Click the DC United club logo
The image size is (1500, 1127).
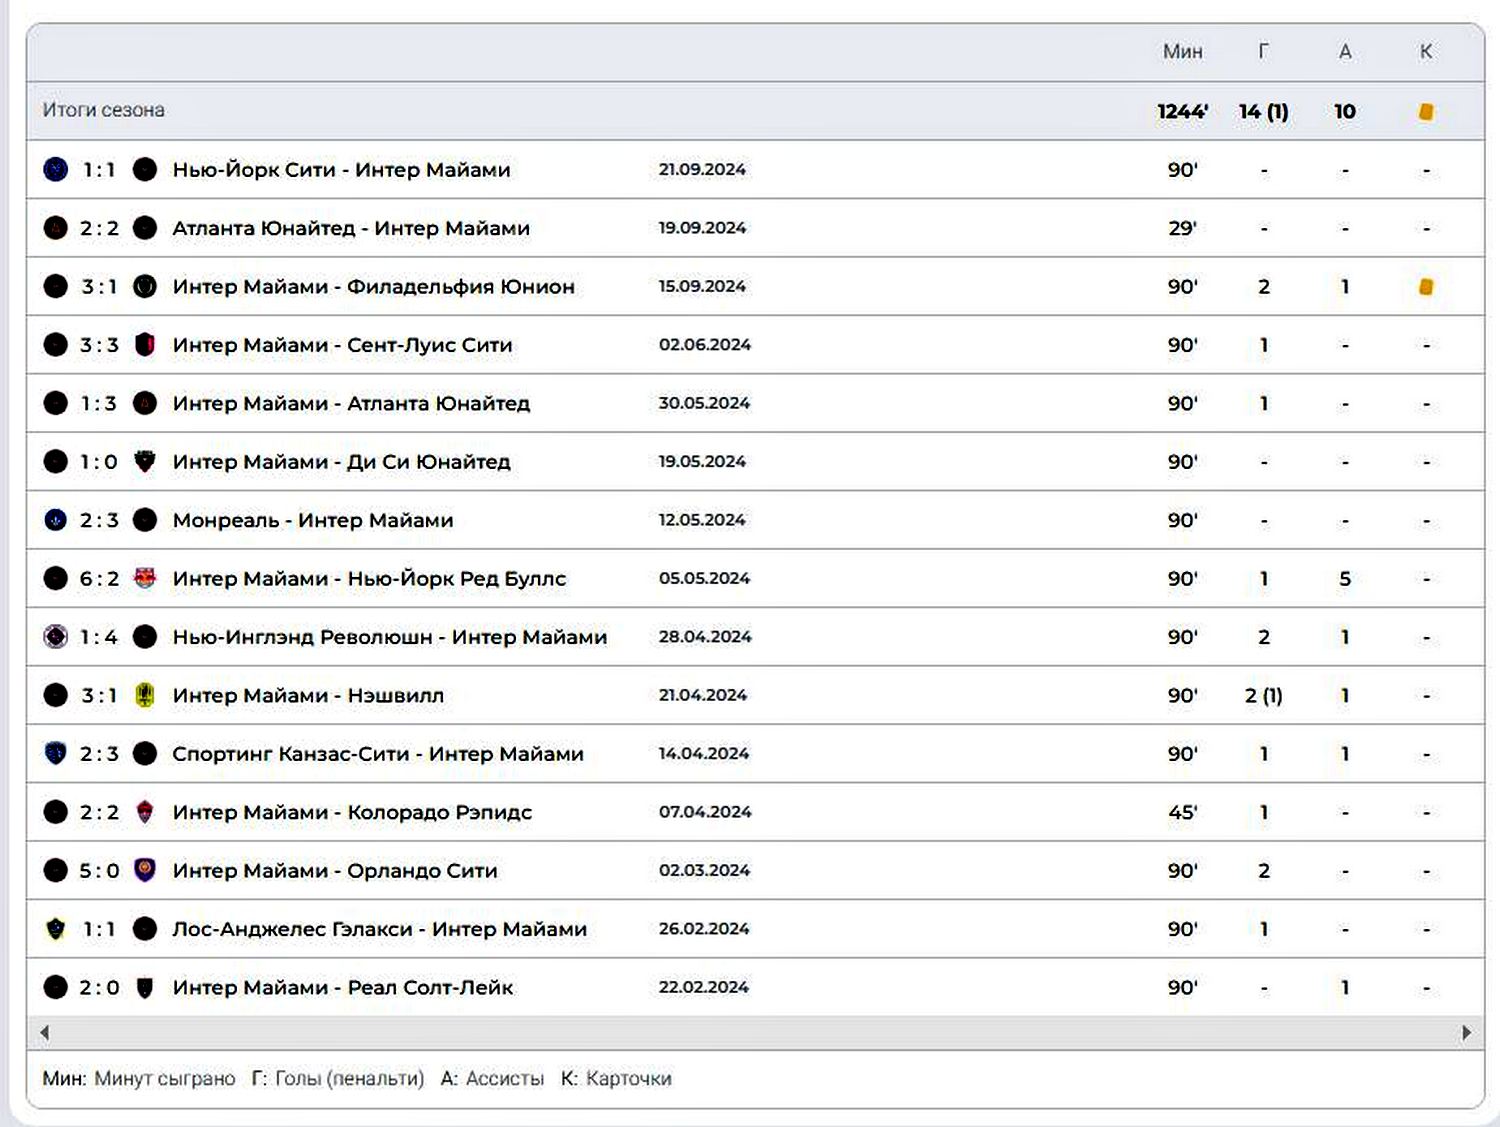[145, 461]
